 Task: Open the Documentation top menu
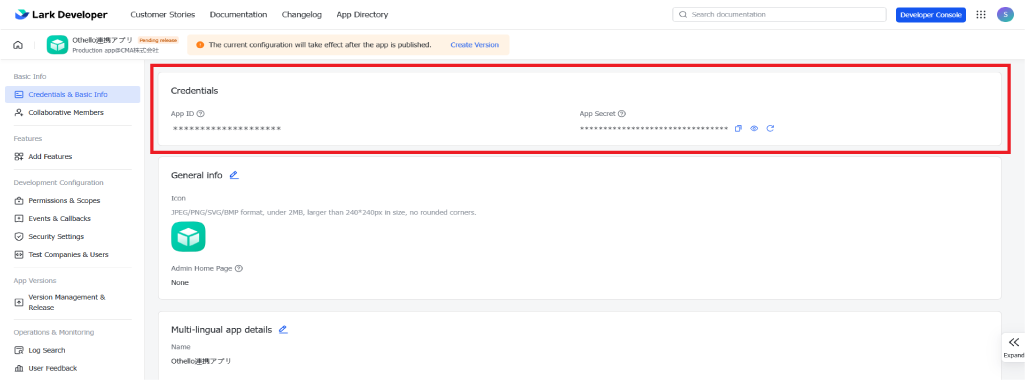(x=239, y=14)
